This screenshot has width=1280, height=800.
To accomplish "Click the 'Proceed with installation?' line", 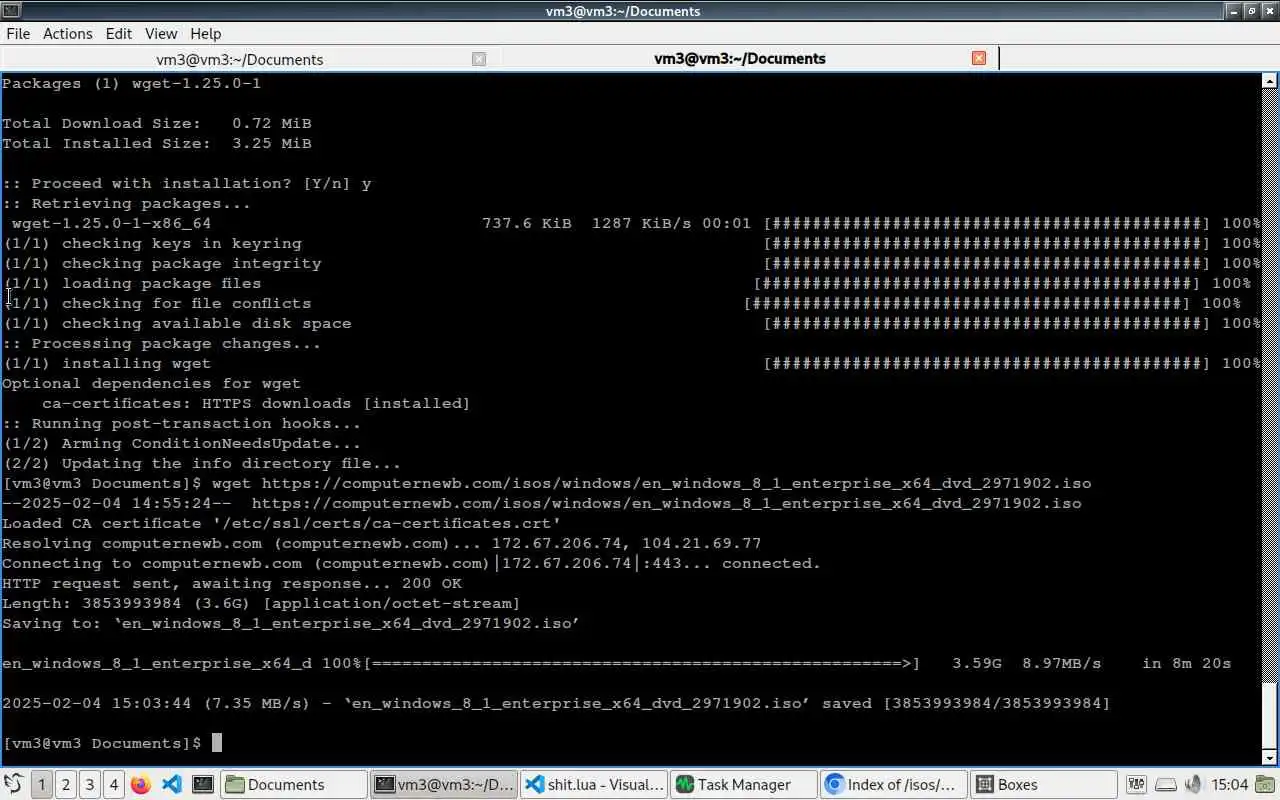I will [x=187, y=183].
